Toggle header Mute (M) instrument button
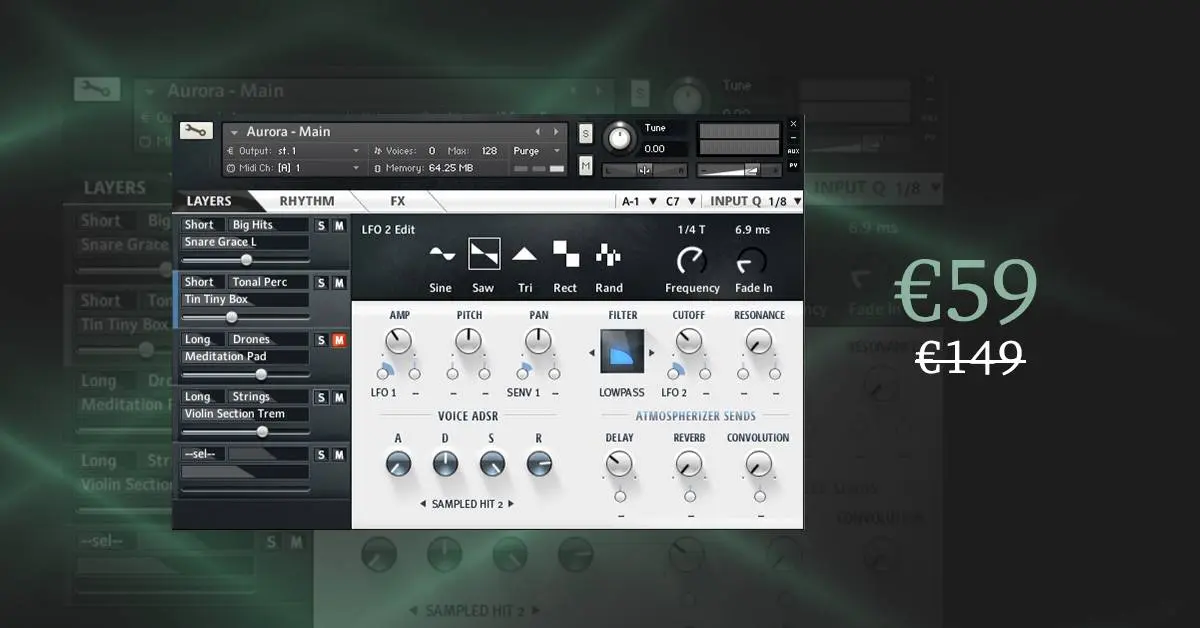 click(585, 165)
